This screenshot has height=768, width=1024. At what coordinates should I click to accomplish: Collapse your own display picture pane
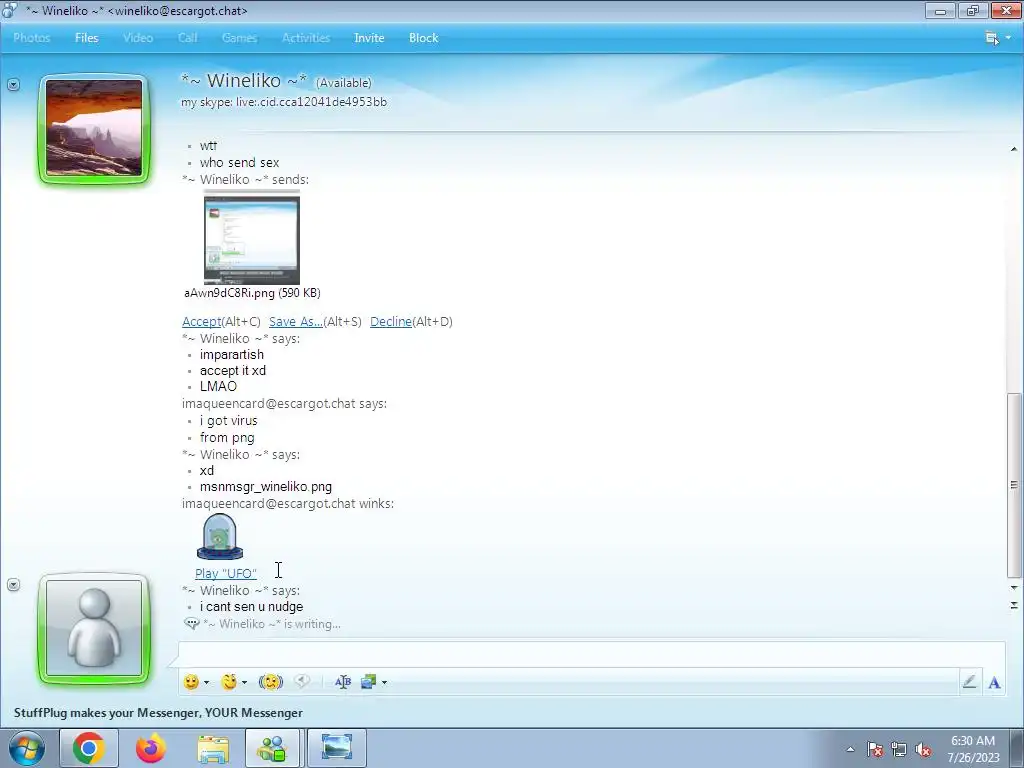coord(13,584)
